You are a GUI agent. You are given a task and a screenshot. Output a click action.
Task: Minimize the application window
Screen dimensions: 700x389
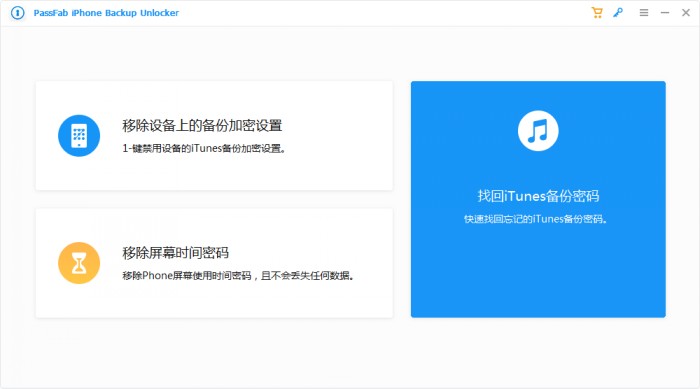click(x=665, y=13)
